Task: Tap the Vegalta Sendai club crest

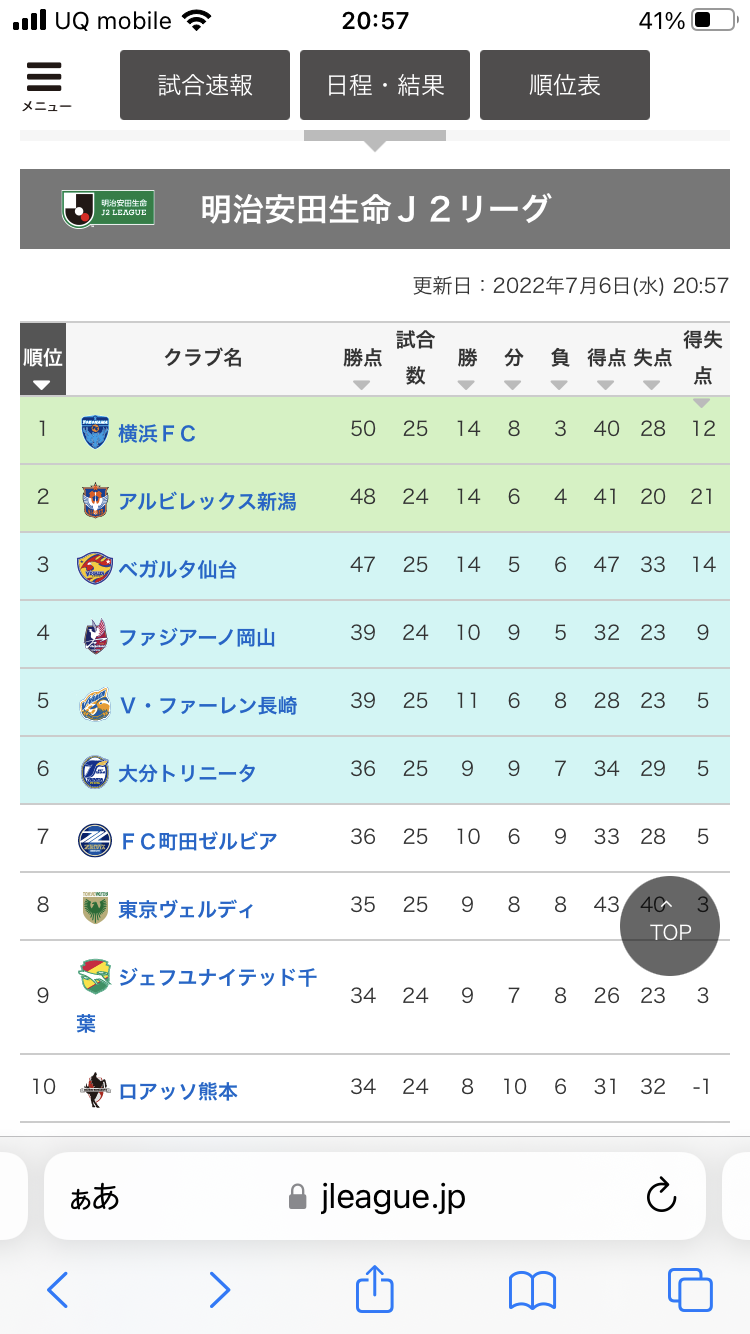Action: [94, 568]
